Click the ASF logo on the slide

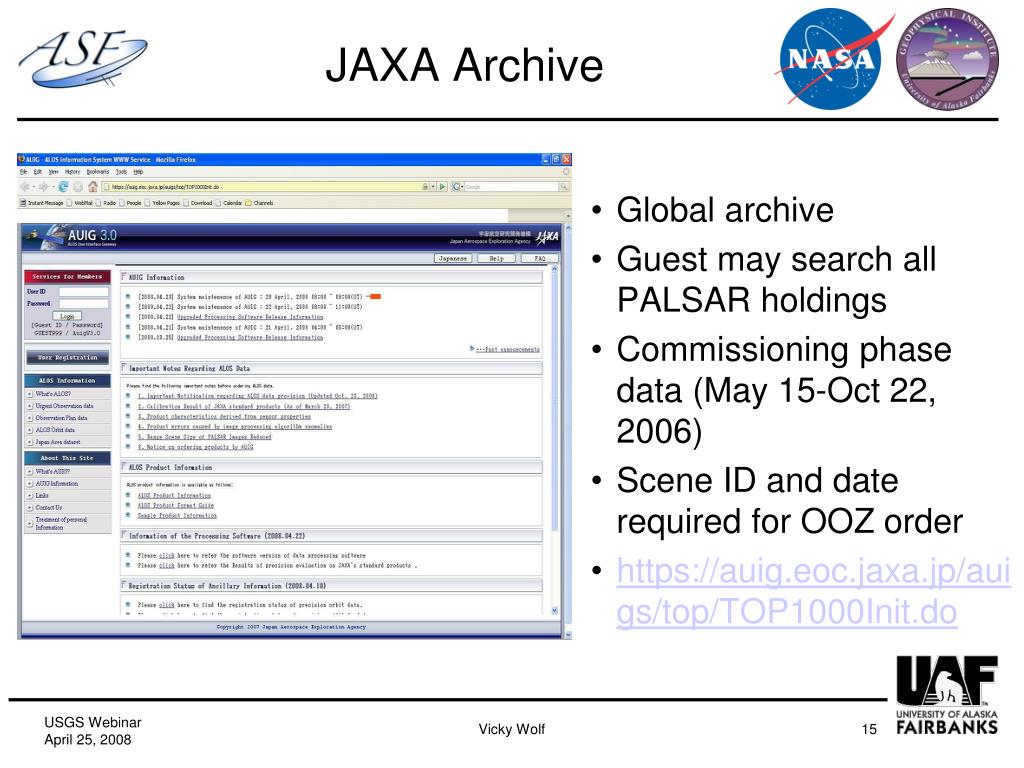(82, 57)
